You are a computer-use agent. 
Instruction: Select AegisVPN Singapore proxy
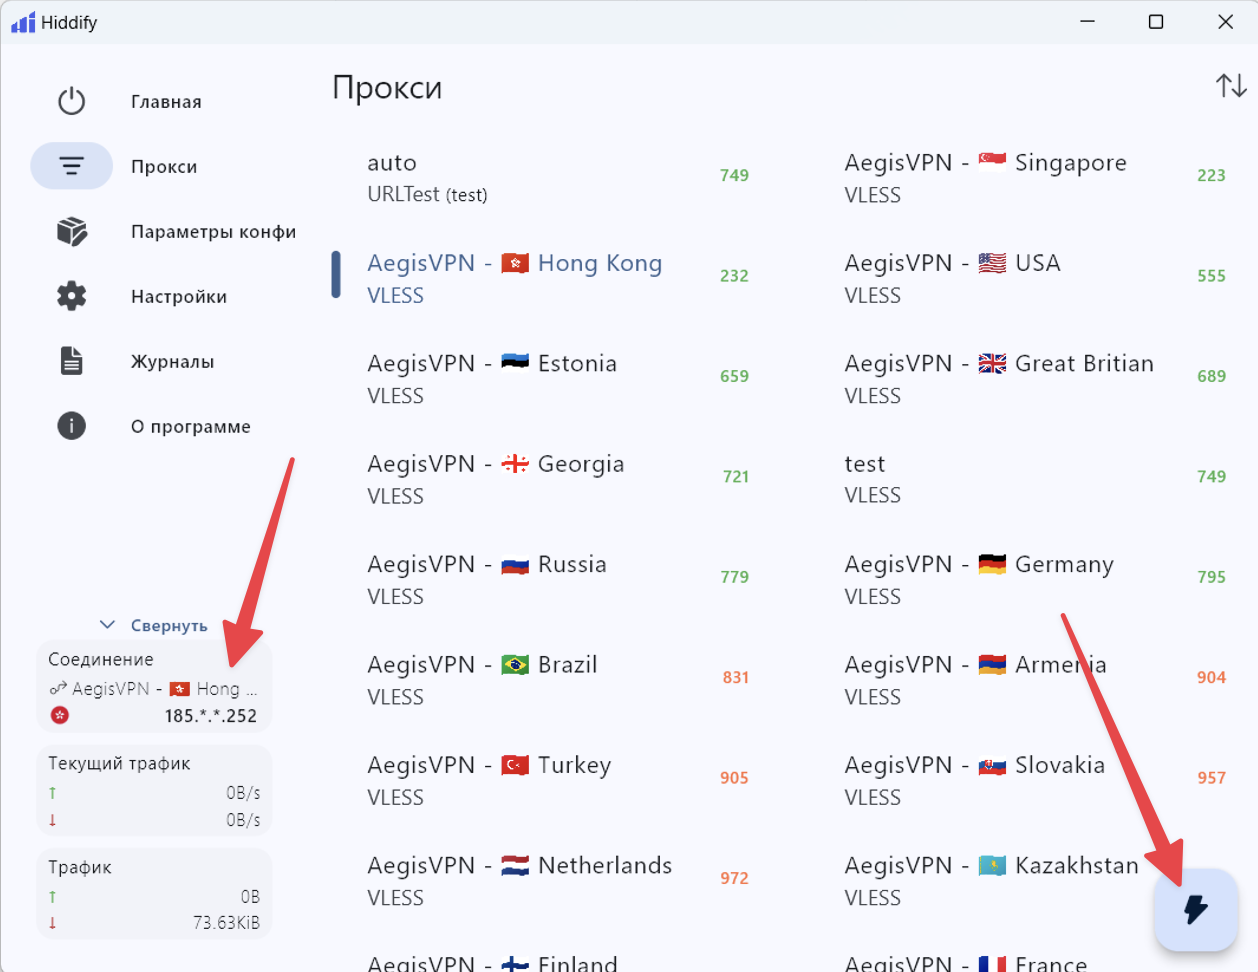tap(1035, 177)
